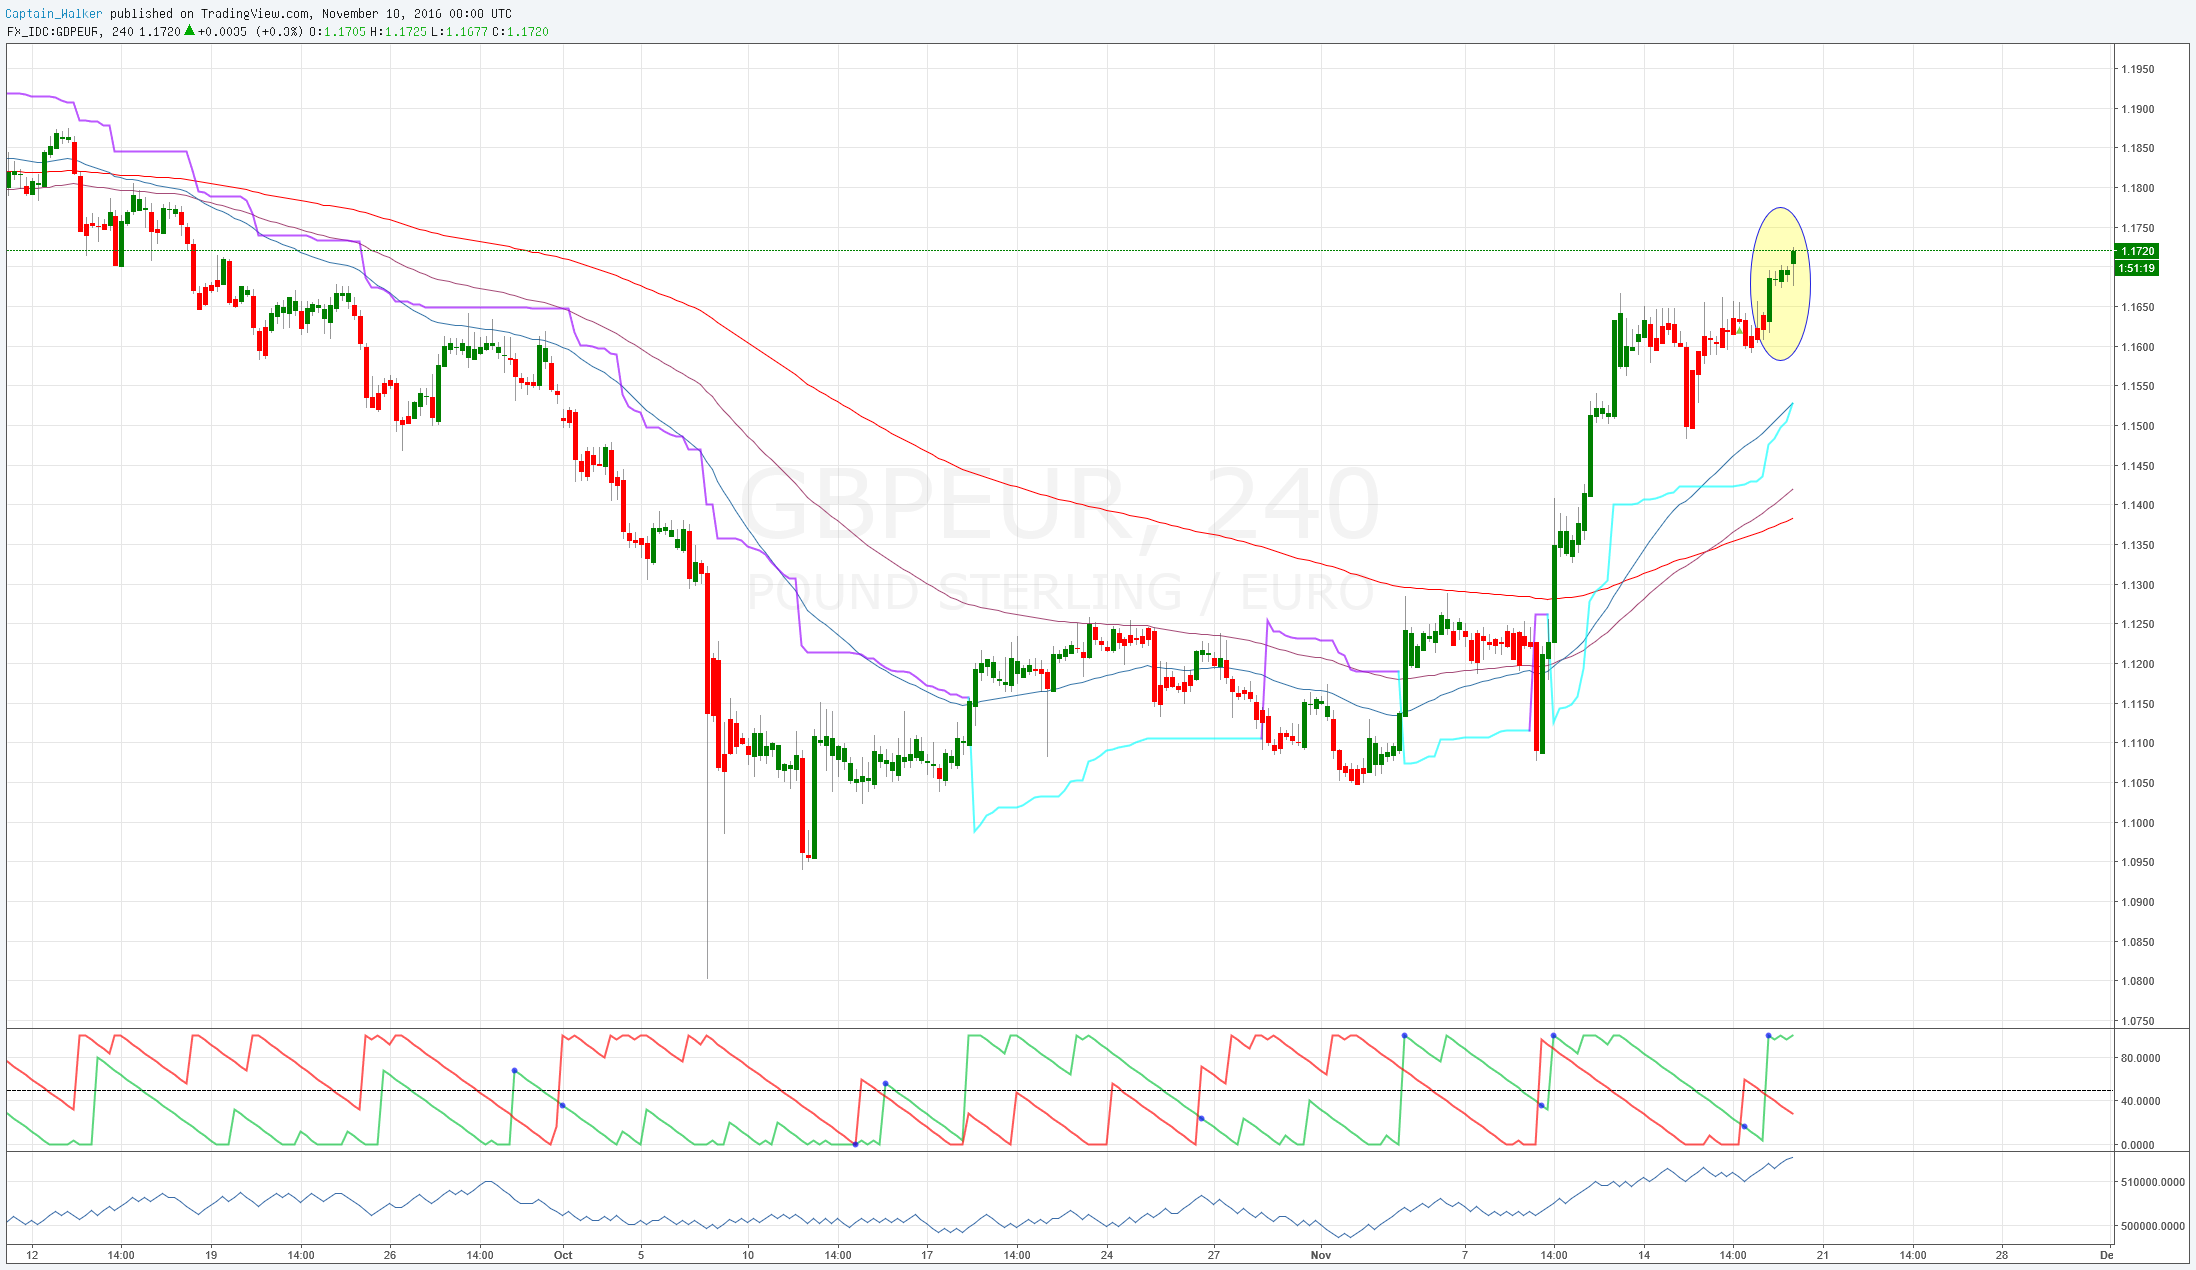Click the green up-arrow change indicator

coord(189,31)
